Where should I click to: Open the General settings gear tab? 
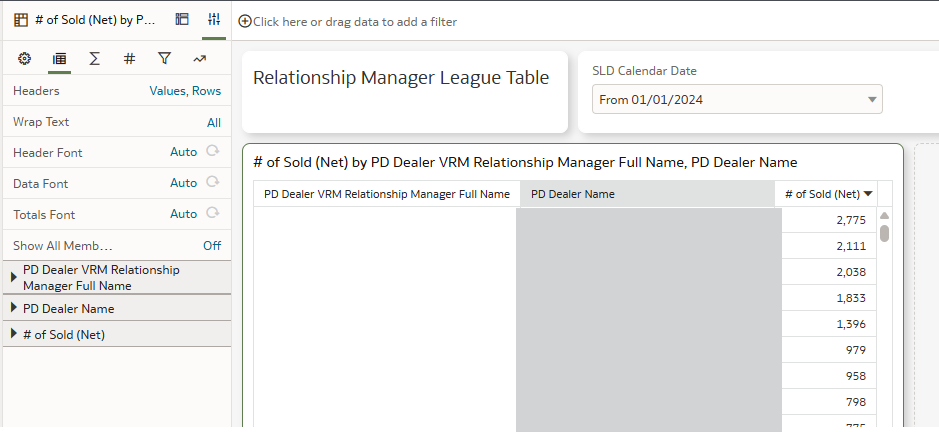[x=24, y=58]
